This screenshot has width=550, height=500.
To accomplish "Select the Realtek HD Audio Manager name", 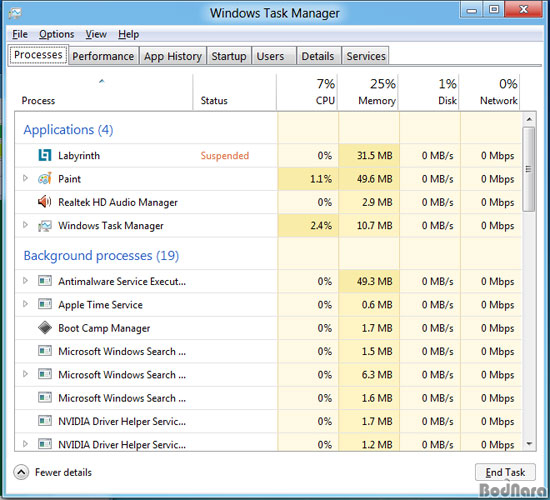I will 118,202.
